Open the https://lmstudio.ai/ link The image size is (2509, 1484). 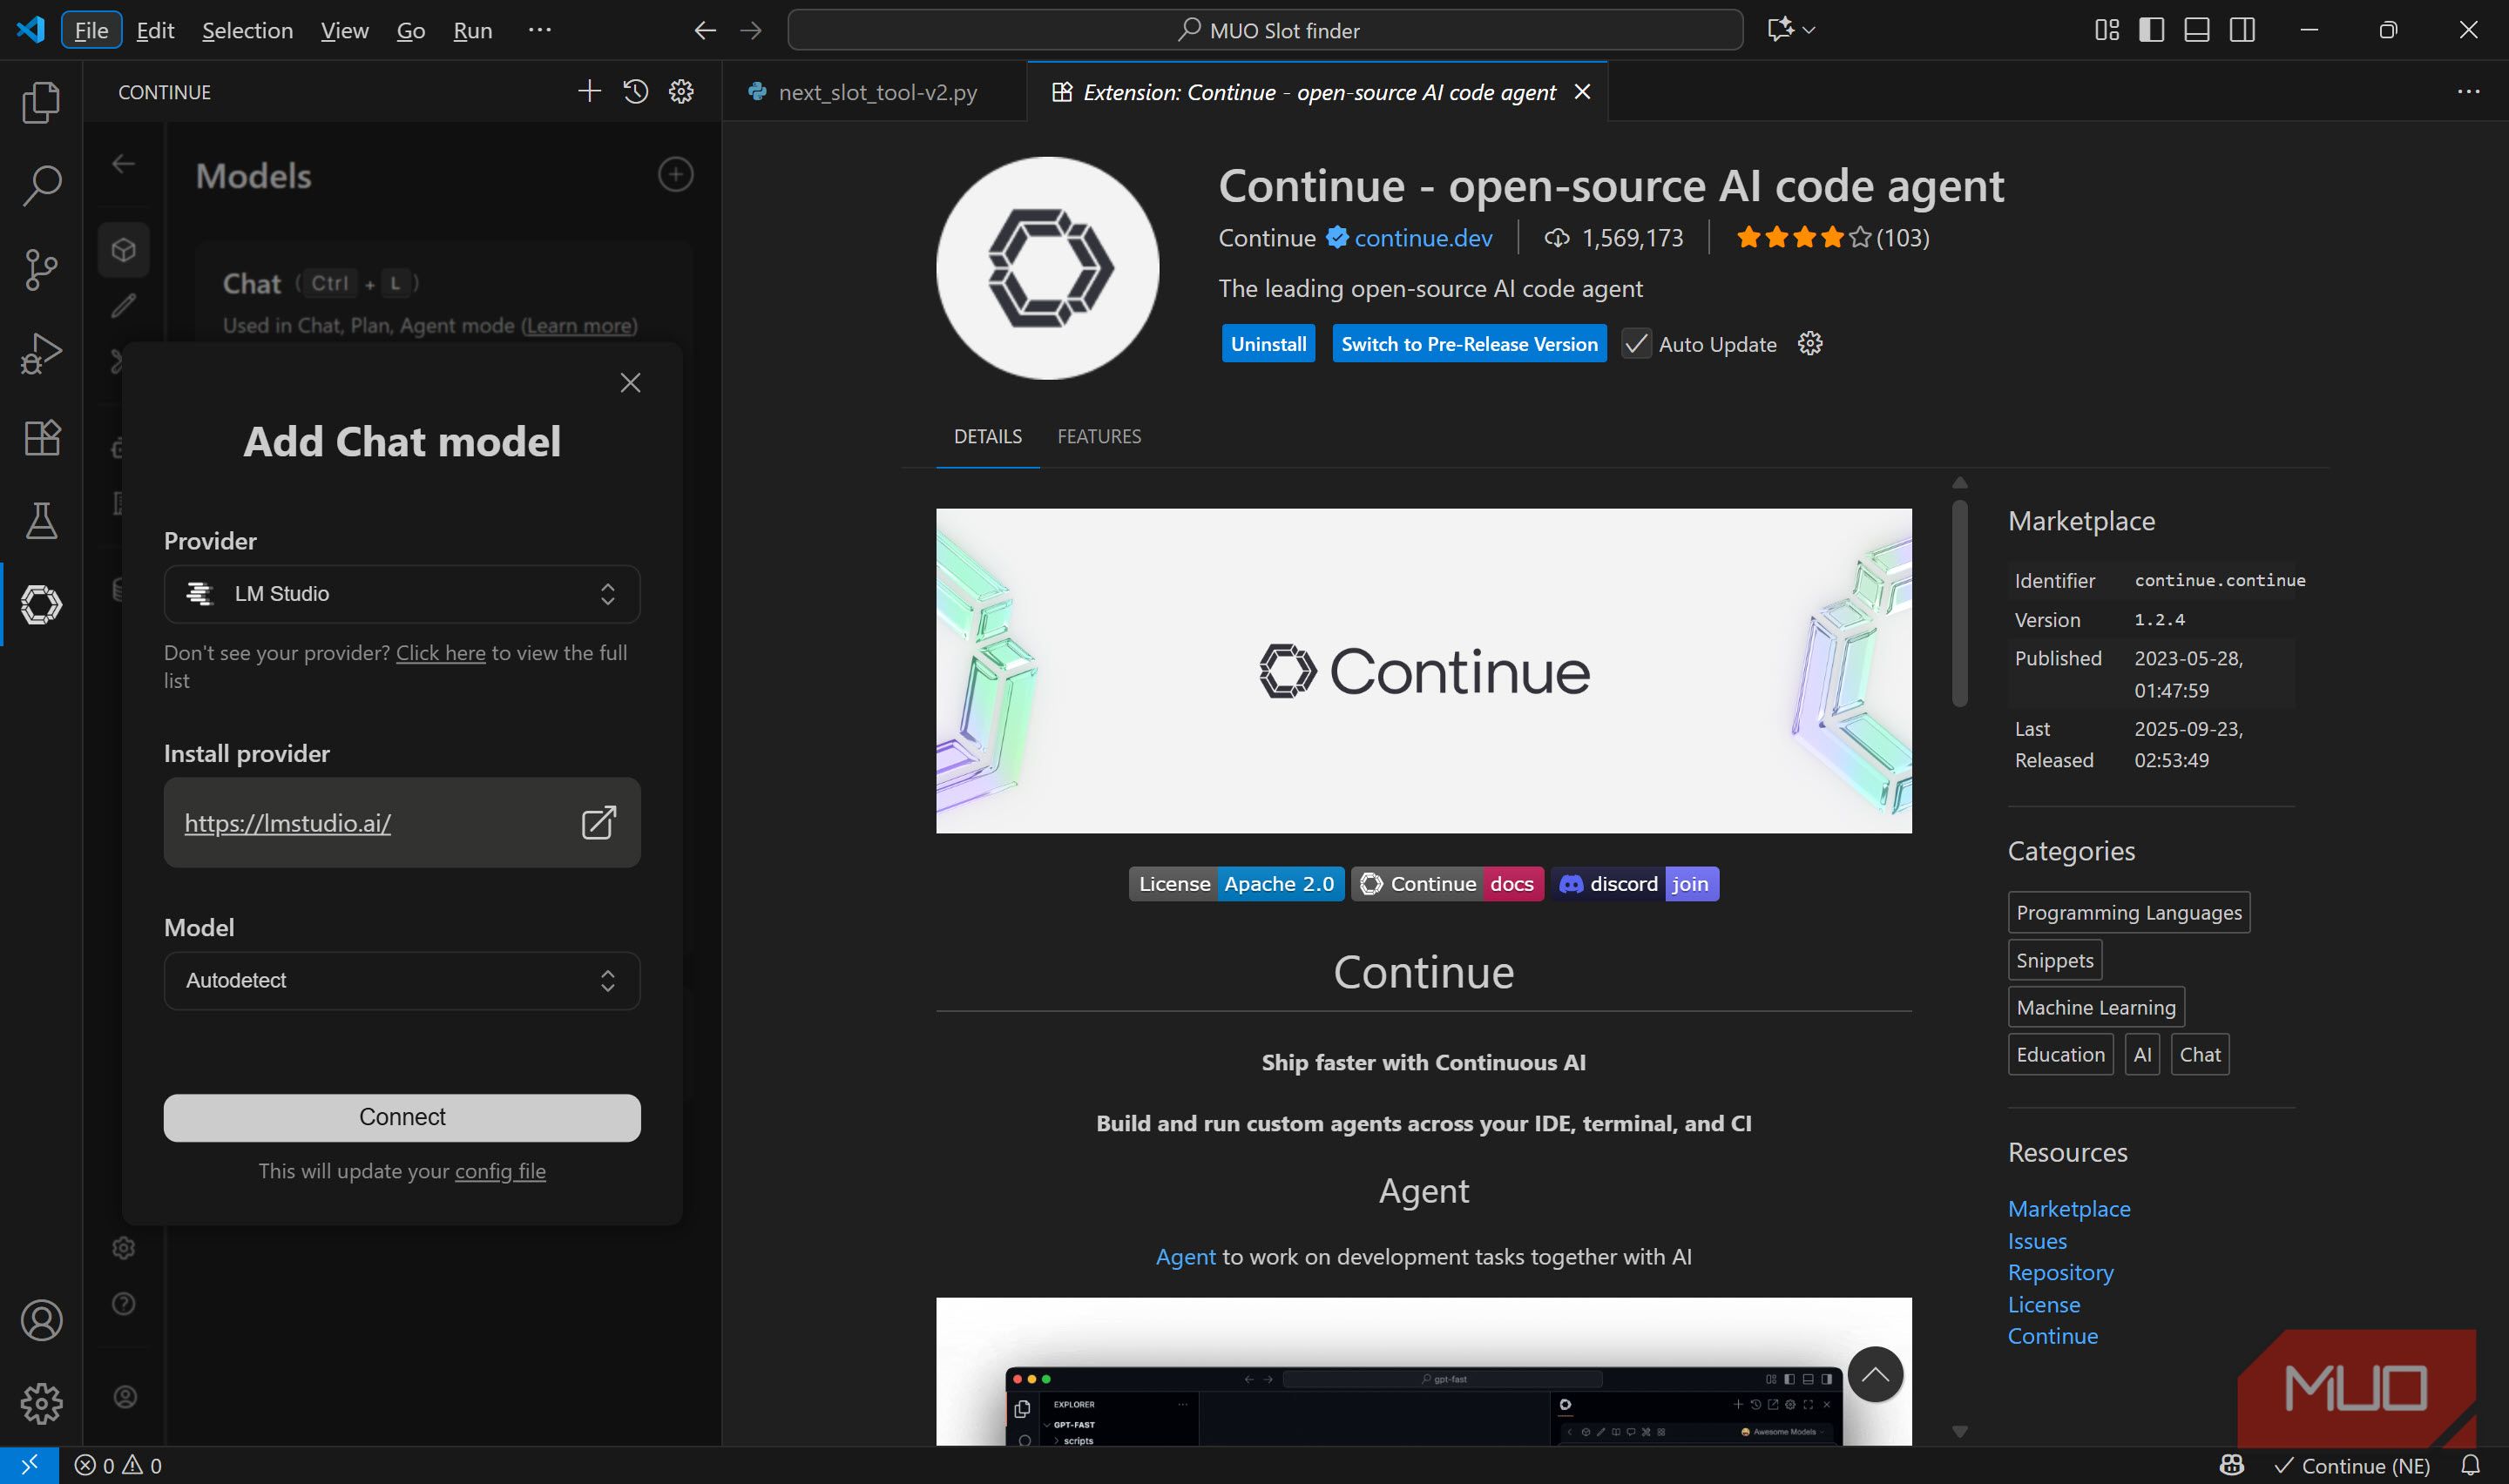click(288, 823)
